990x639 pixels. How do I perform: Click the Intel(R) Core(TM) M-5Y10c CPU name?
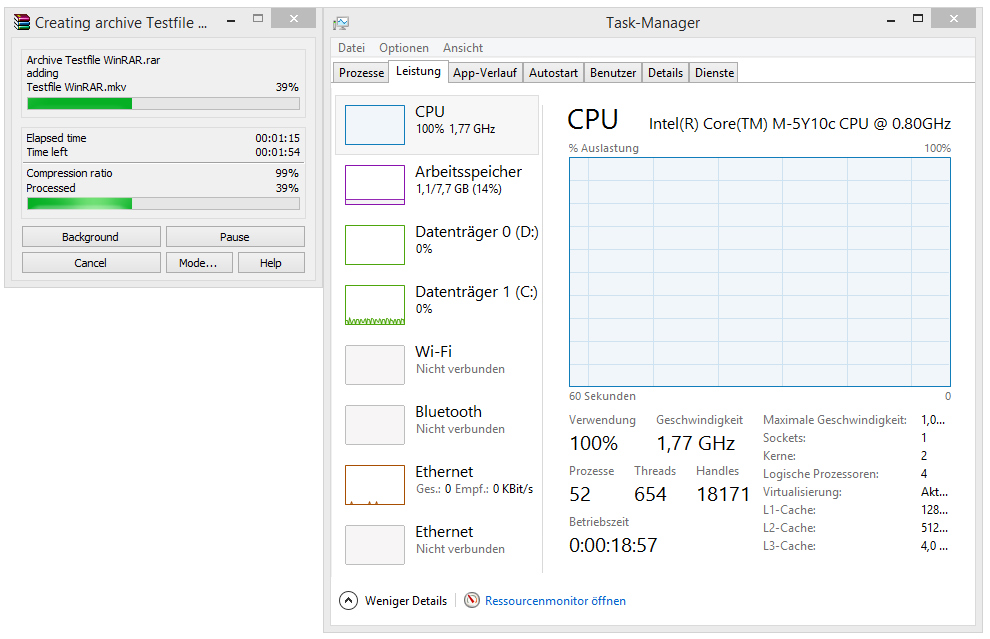click(x=799, y=124)
